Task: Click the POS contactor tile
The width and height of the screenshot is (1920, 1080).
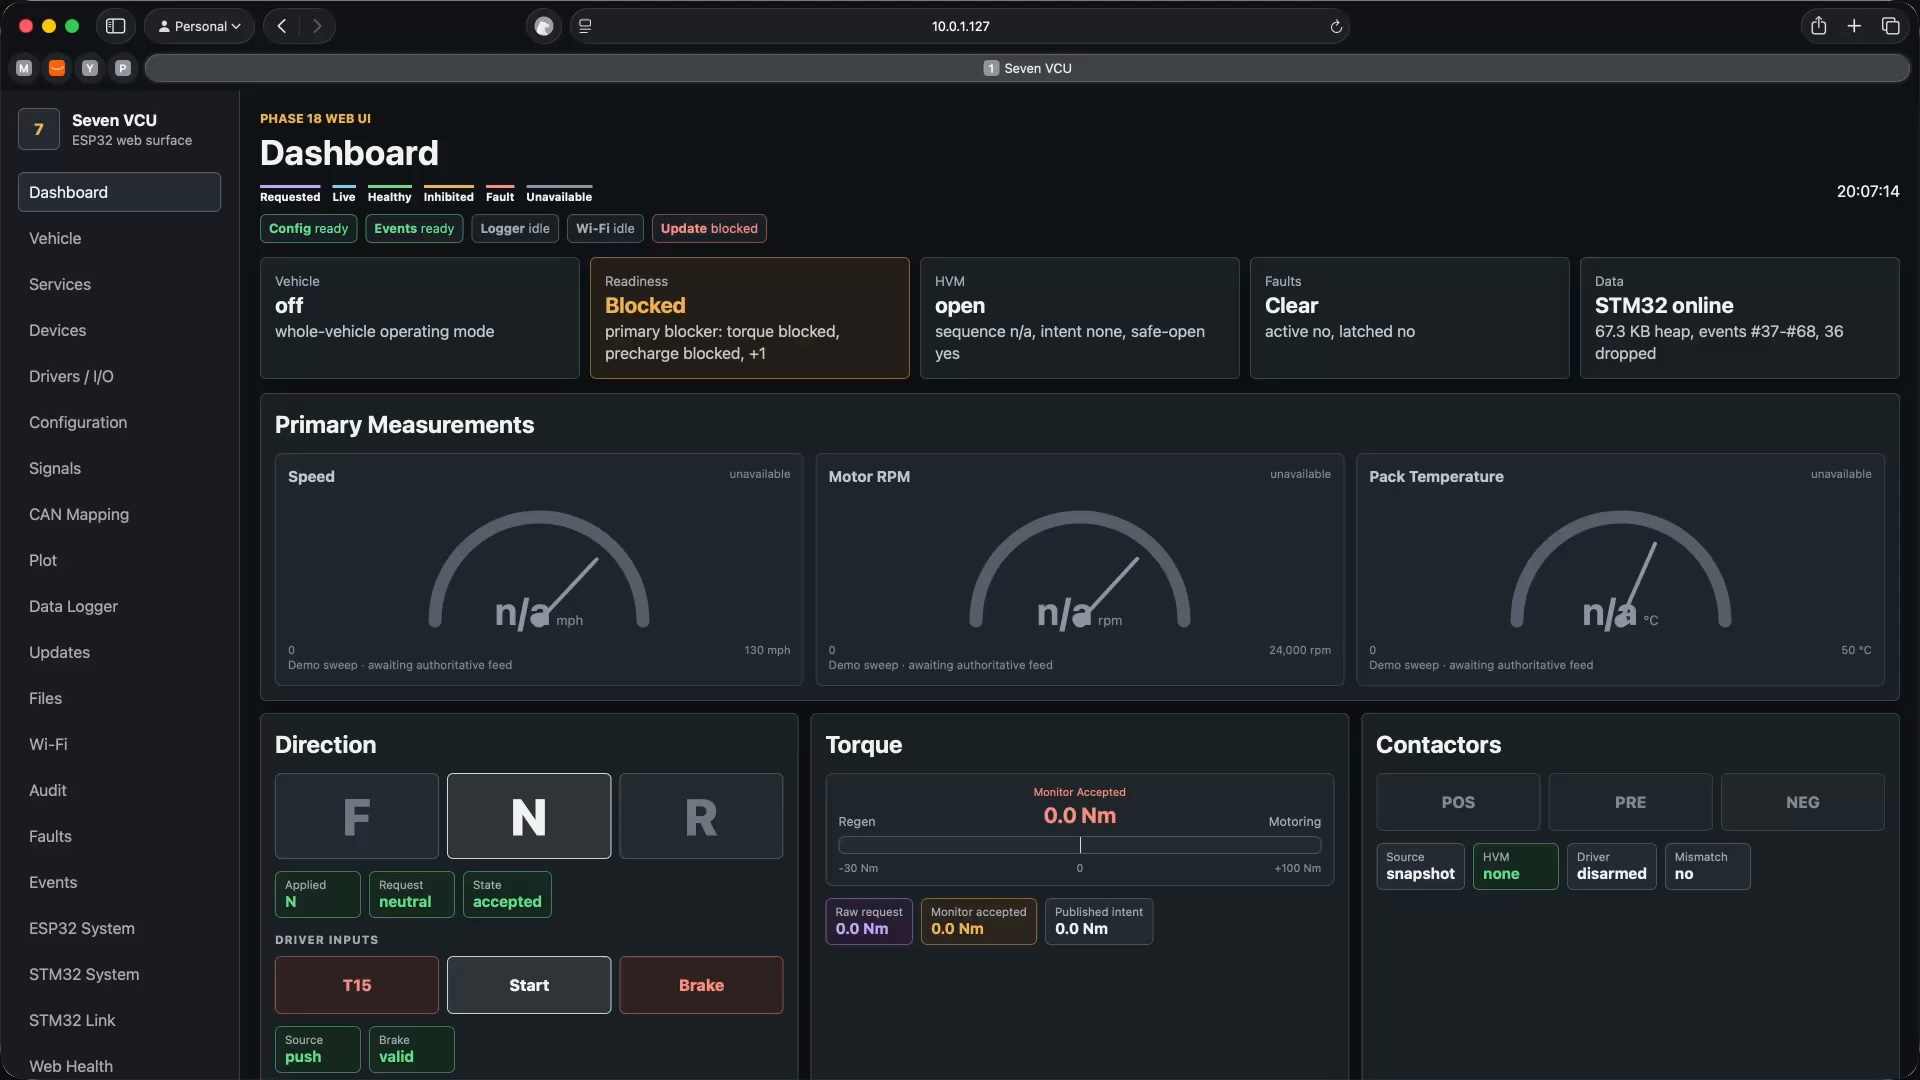Action: 1458,802
